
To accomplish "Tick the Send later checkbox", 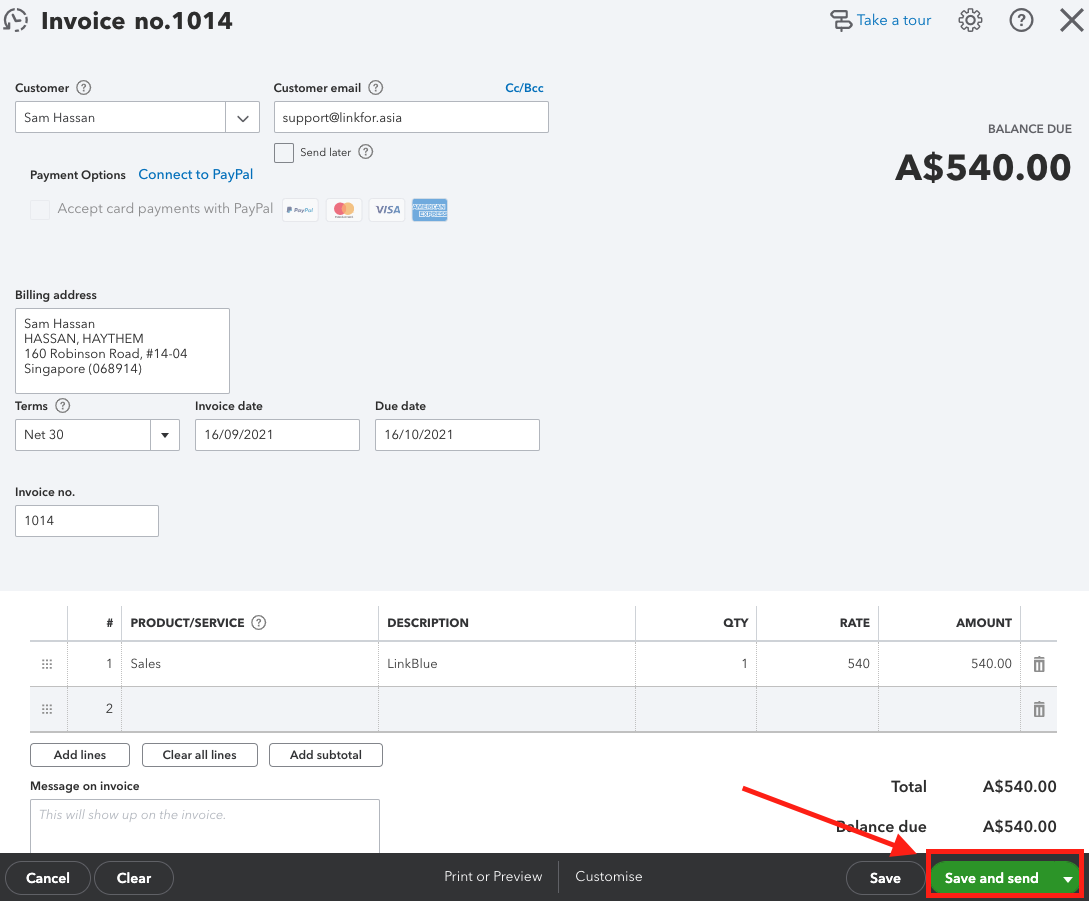I will pos(284,153).
